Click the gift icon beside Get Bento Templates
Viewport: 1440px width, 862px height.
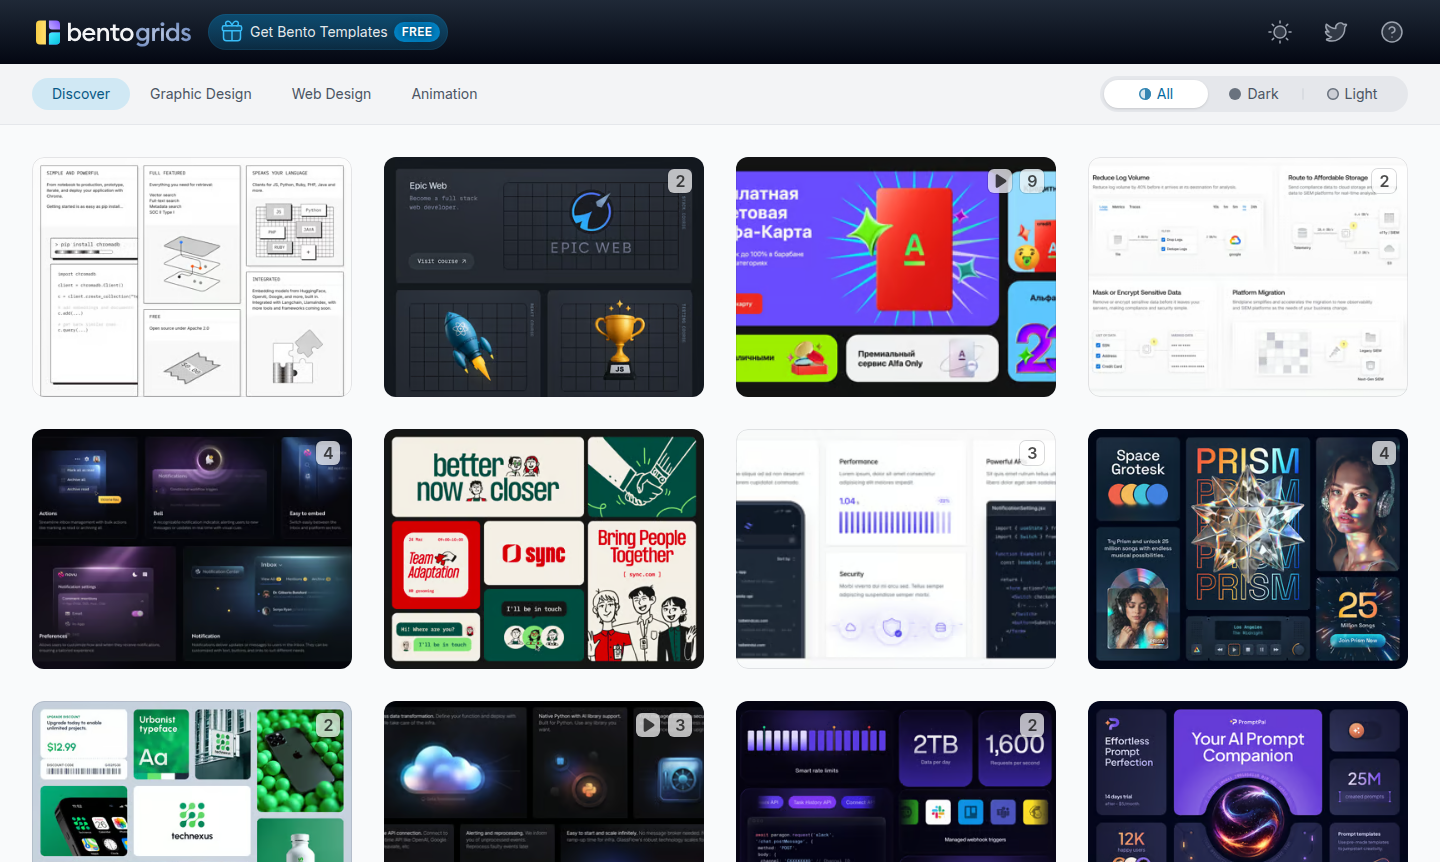tap(232, 32)
